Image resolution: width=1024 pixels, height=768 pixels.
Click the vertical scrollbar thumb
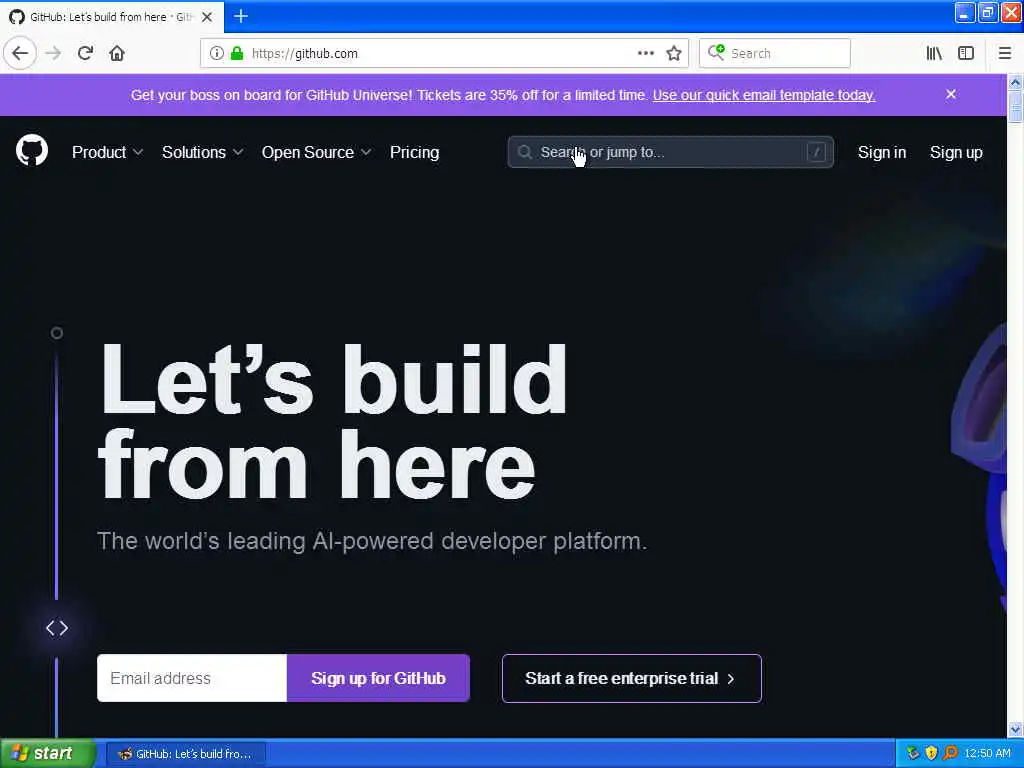[1015, 106]
